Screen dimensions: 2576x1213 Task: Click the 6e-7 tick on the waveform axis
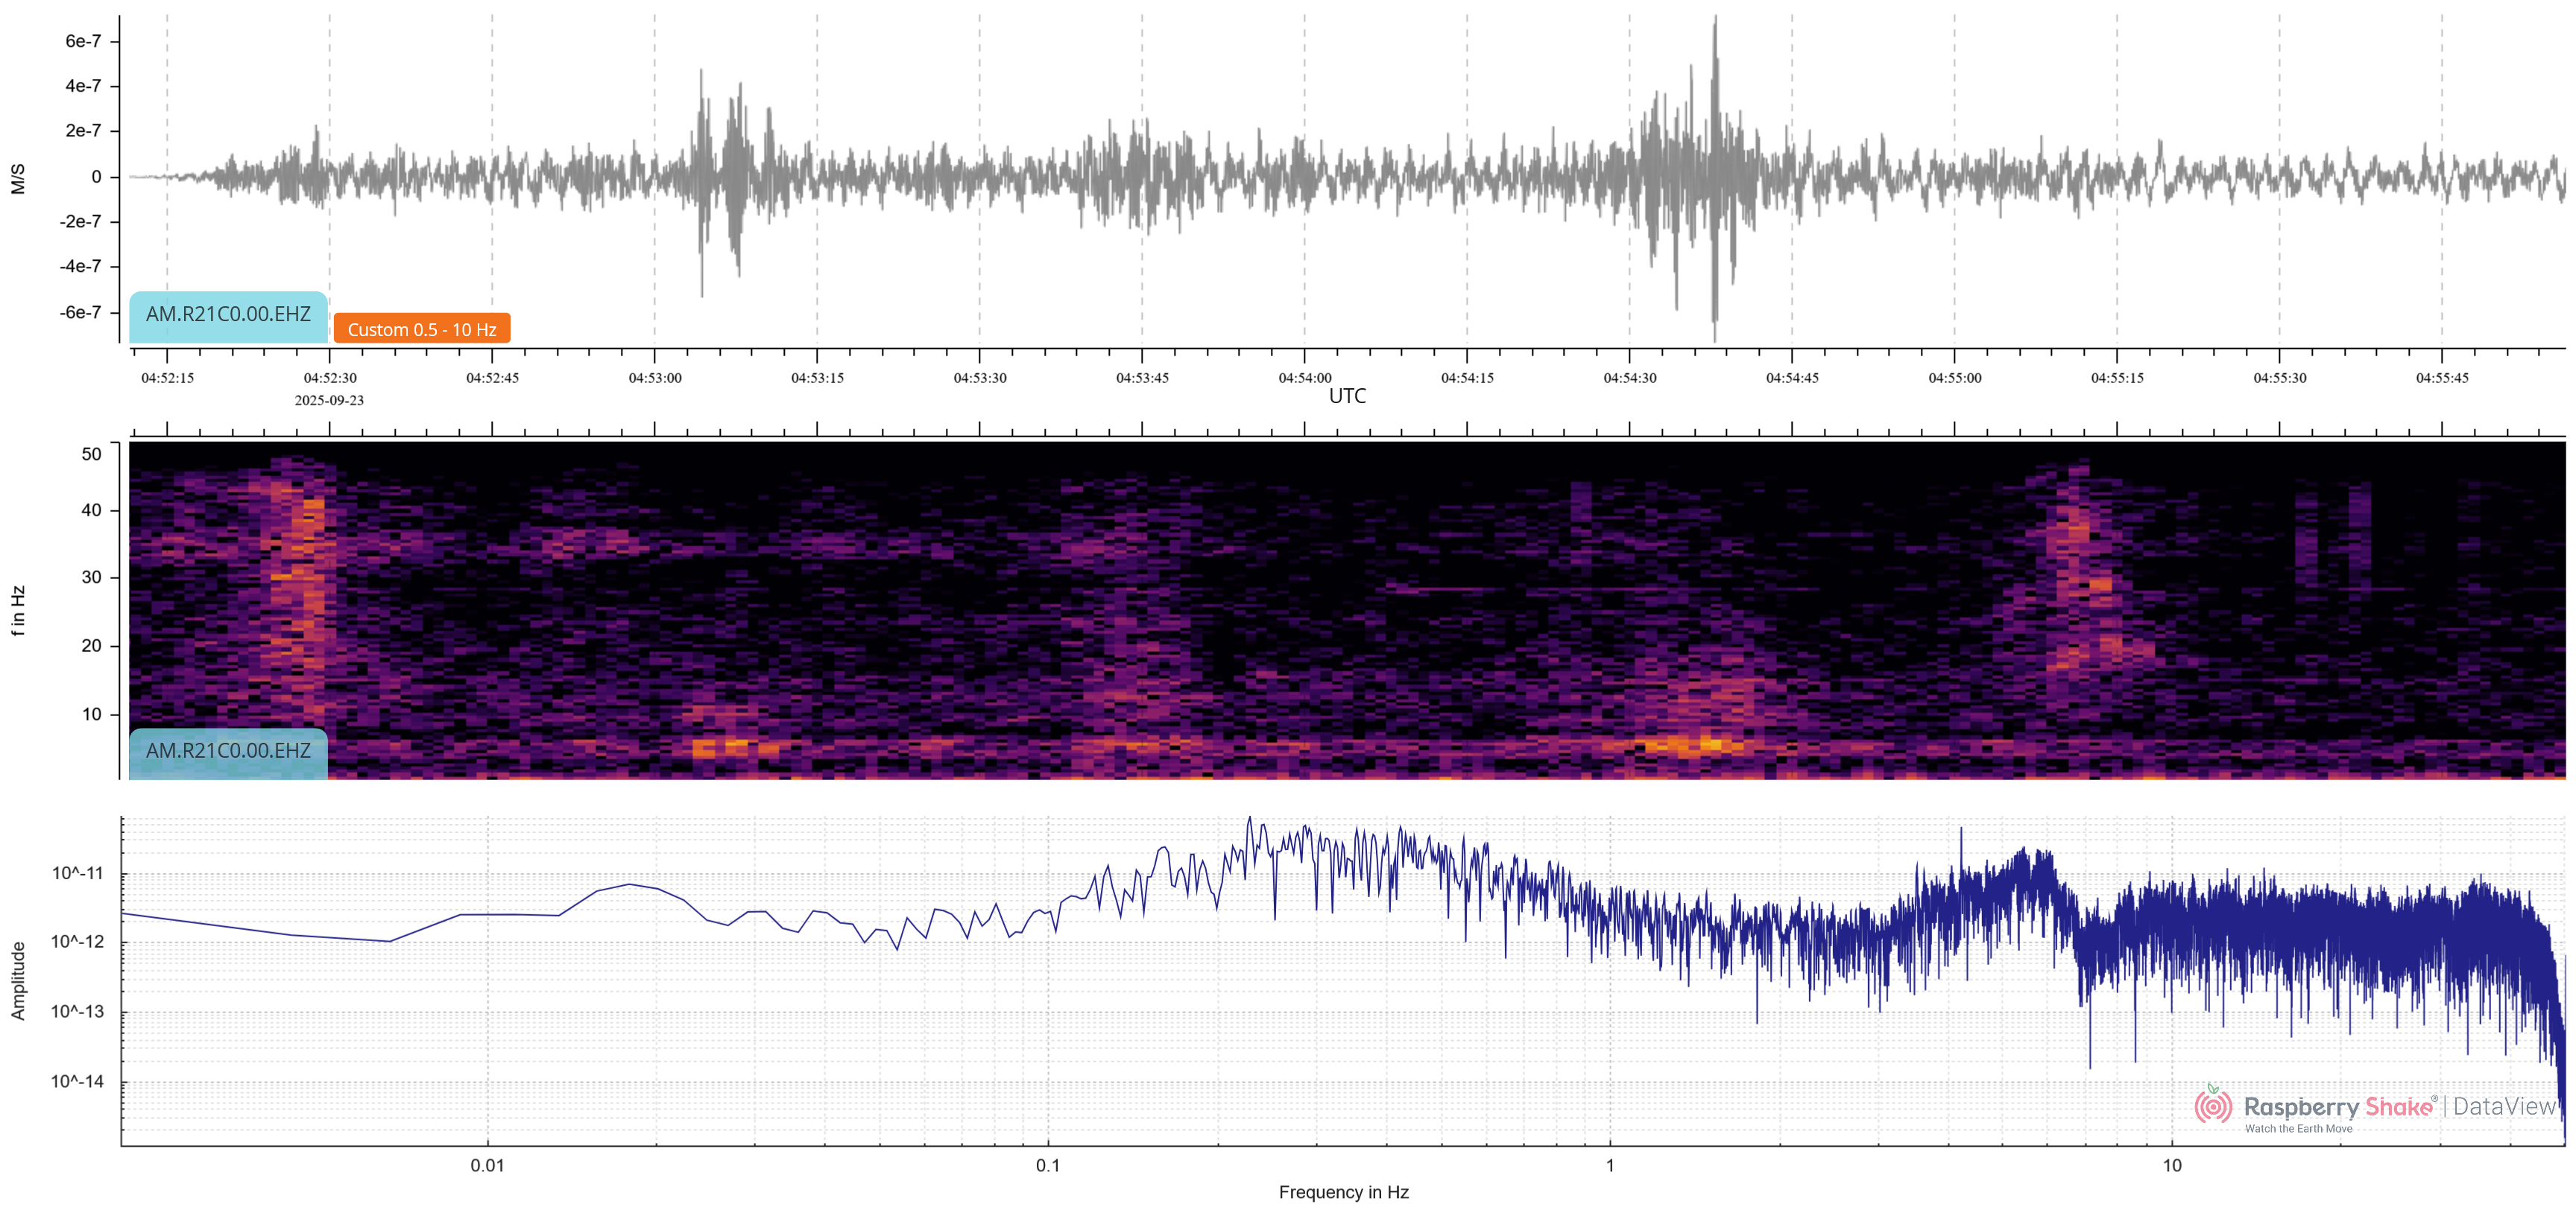[83, 41]
